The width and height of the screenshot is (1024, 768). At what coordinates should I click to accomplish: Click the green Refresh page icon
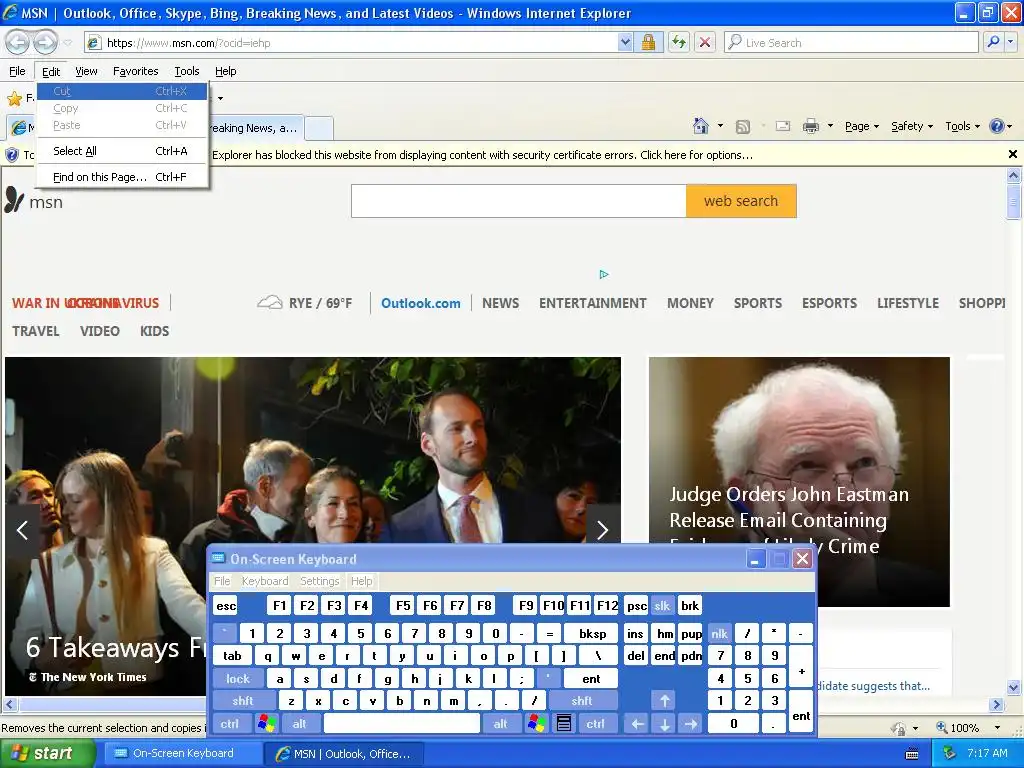pyautogui.click(x=679, y=42)
